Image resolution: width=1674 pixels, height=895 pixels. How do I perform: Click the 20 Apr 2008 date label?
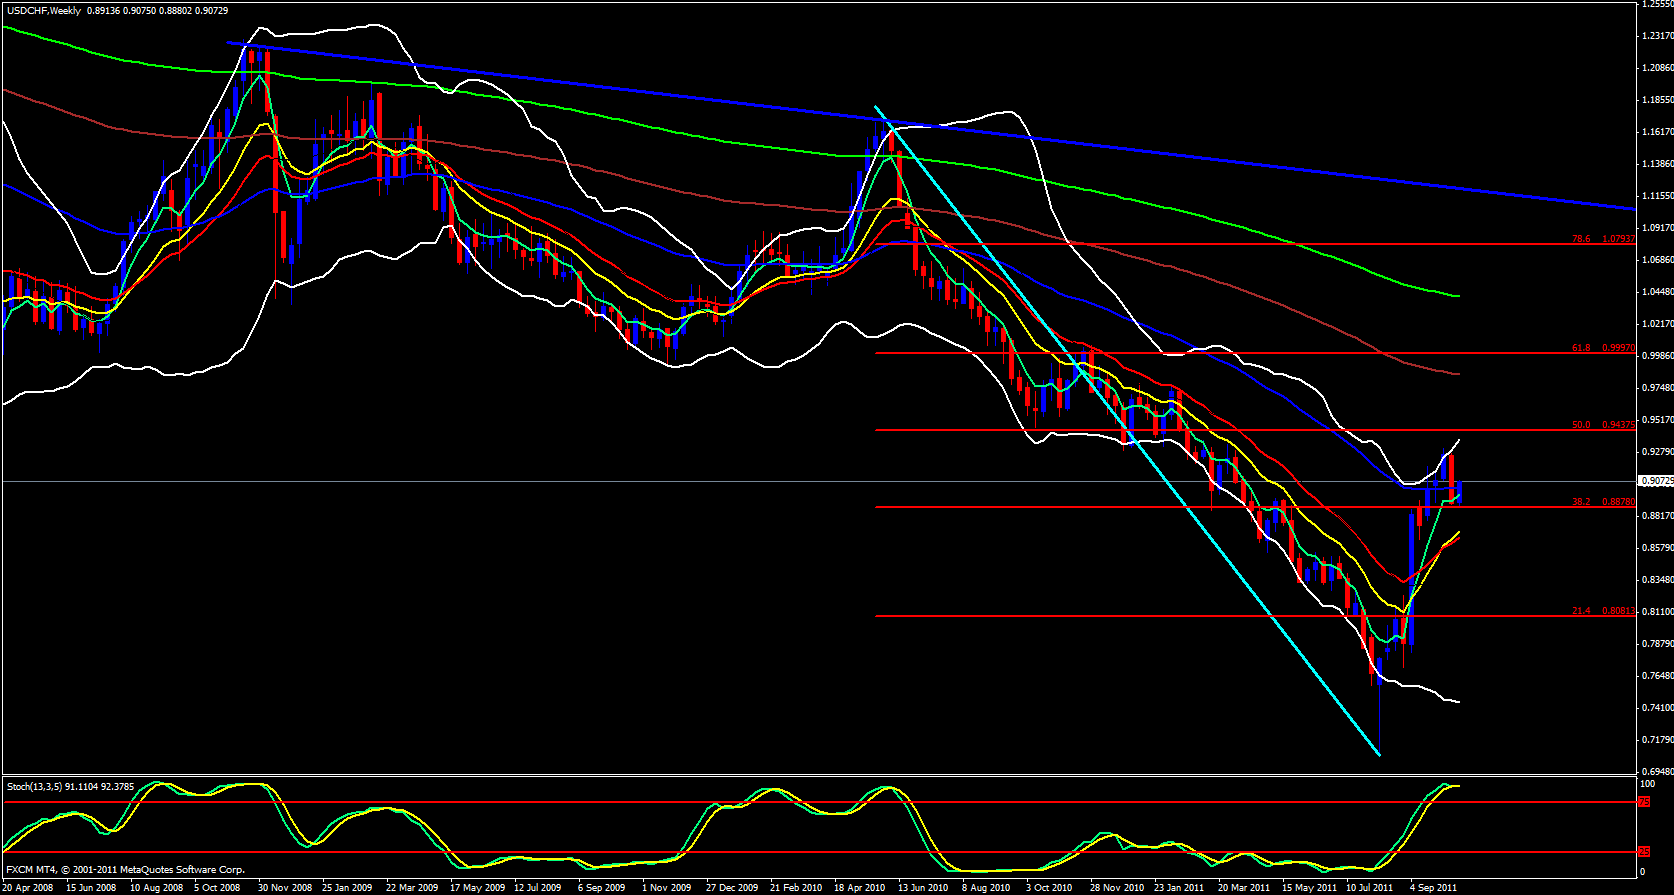[x=28, y=887]
